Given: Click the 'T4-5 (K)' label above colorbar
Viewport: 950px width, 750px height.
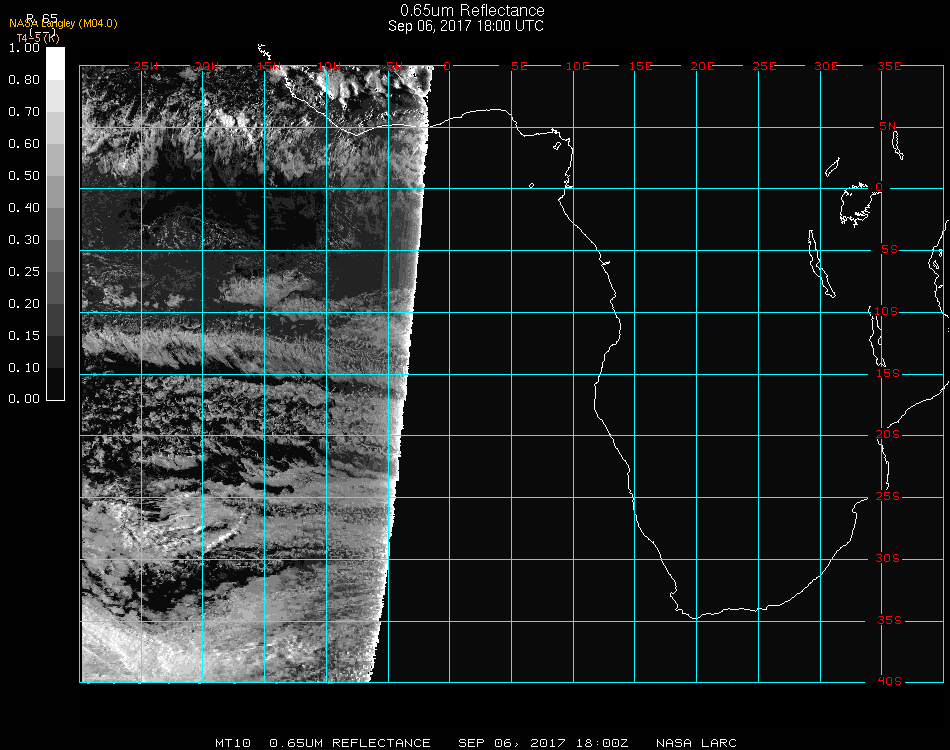Looking at the screenshot, I should [x=38, y=38].
